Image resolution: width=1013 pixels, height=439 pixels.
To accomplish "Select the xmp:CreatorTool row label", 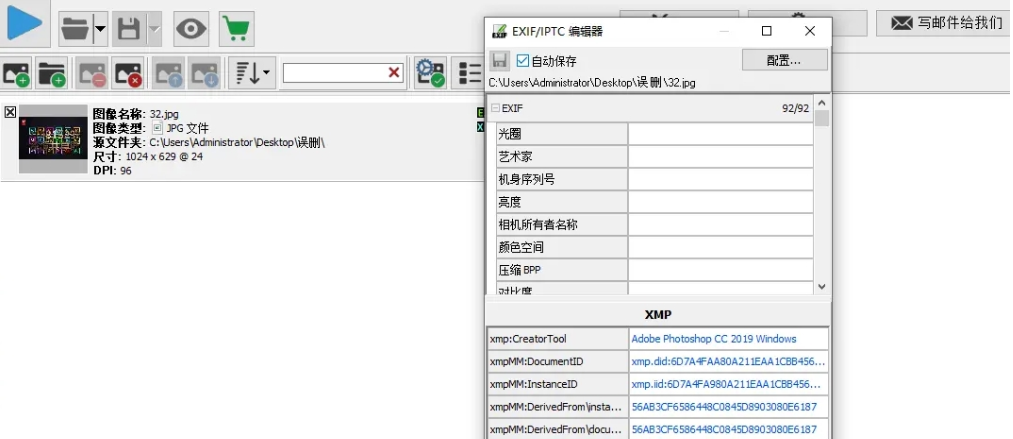I will click(558, 339).
